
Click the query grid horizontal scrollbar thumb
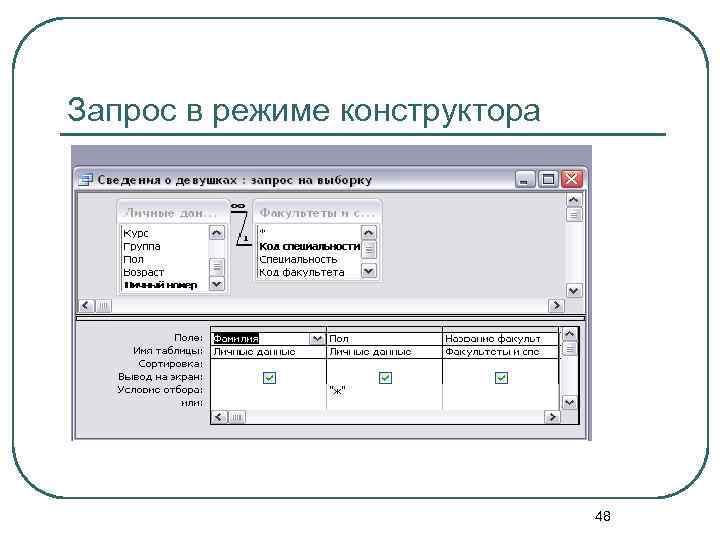pos(236,417)
